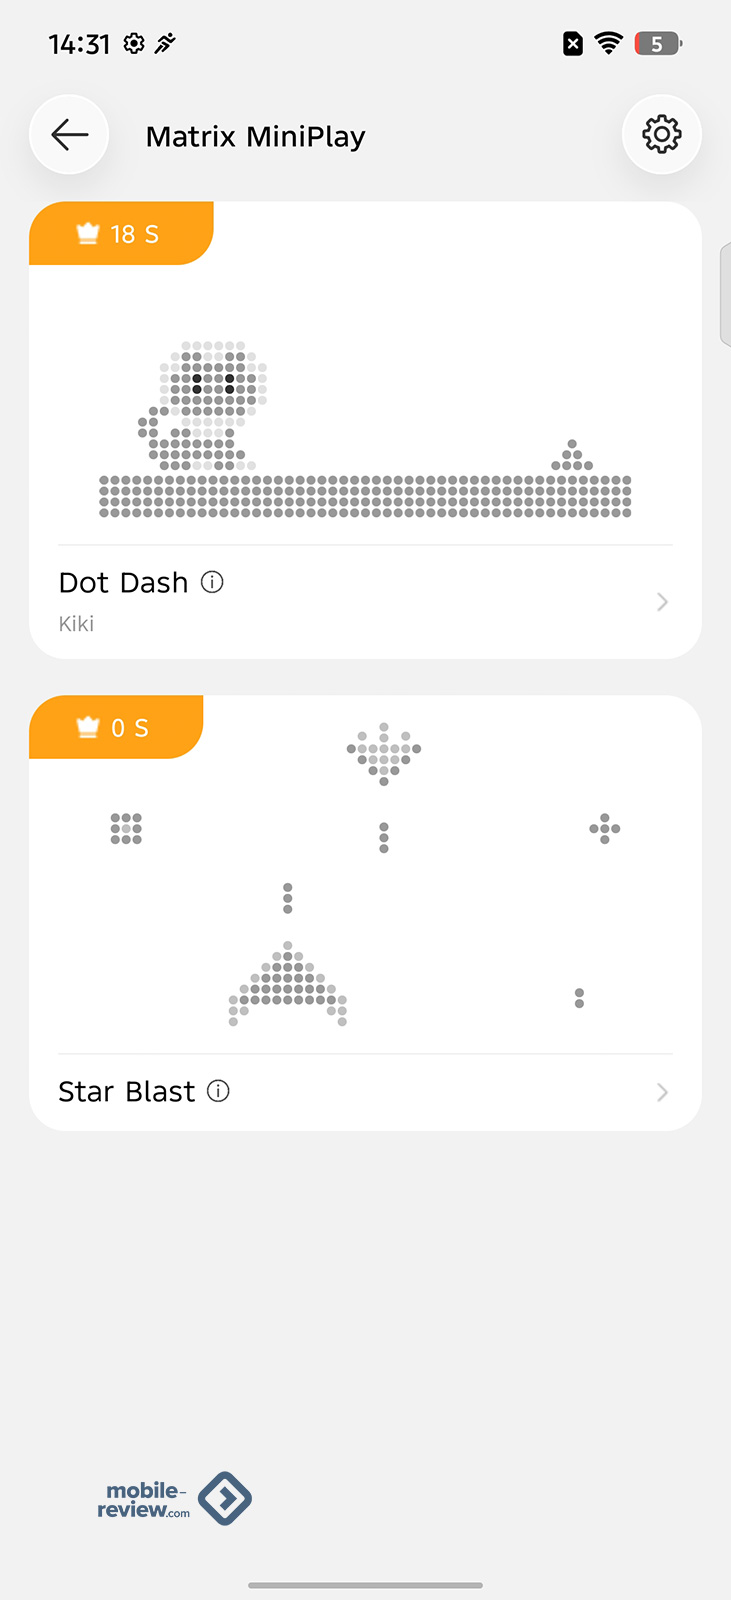Show info about Star Blast
This screenshot has width=731, height=1600.
coord(218,1091)
